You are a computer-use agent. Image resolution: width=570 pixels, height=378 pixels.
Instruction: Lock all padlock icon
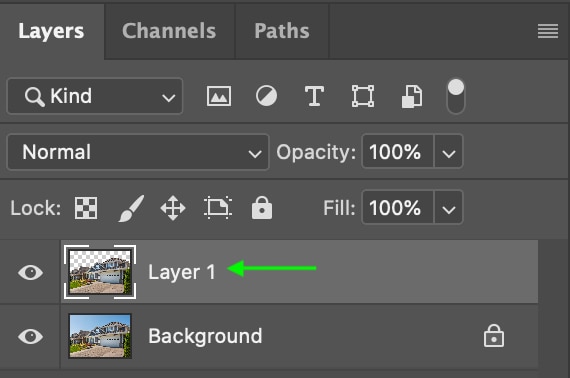[262, 208]
